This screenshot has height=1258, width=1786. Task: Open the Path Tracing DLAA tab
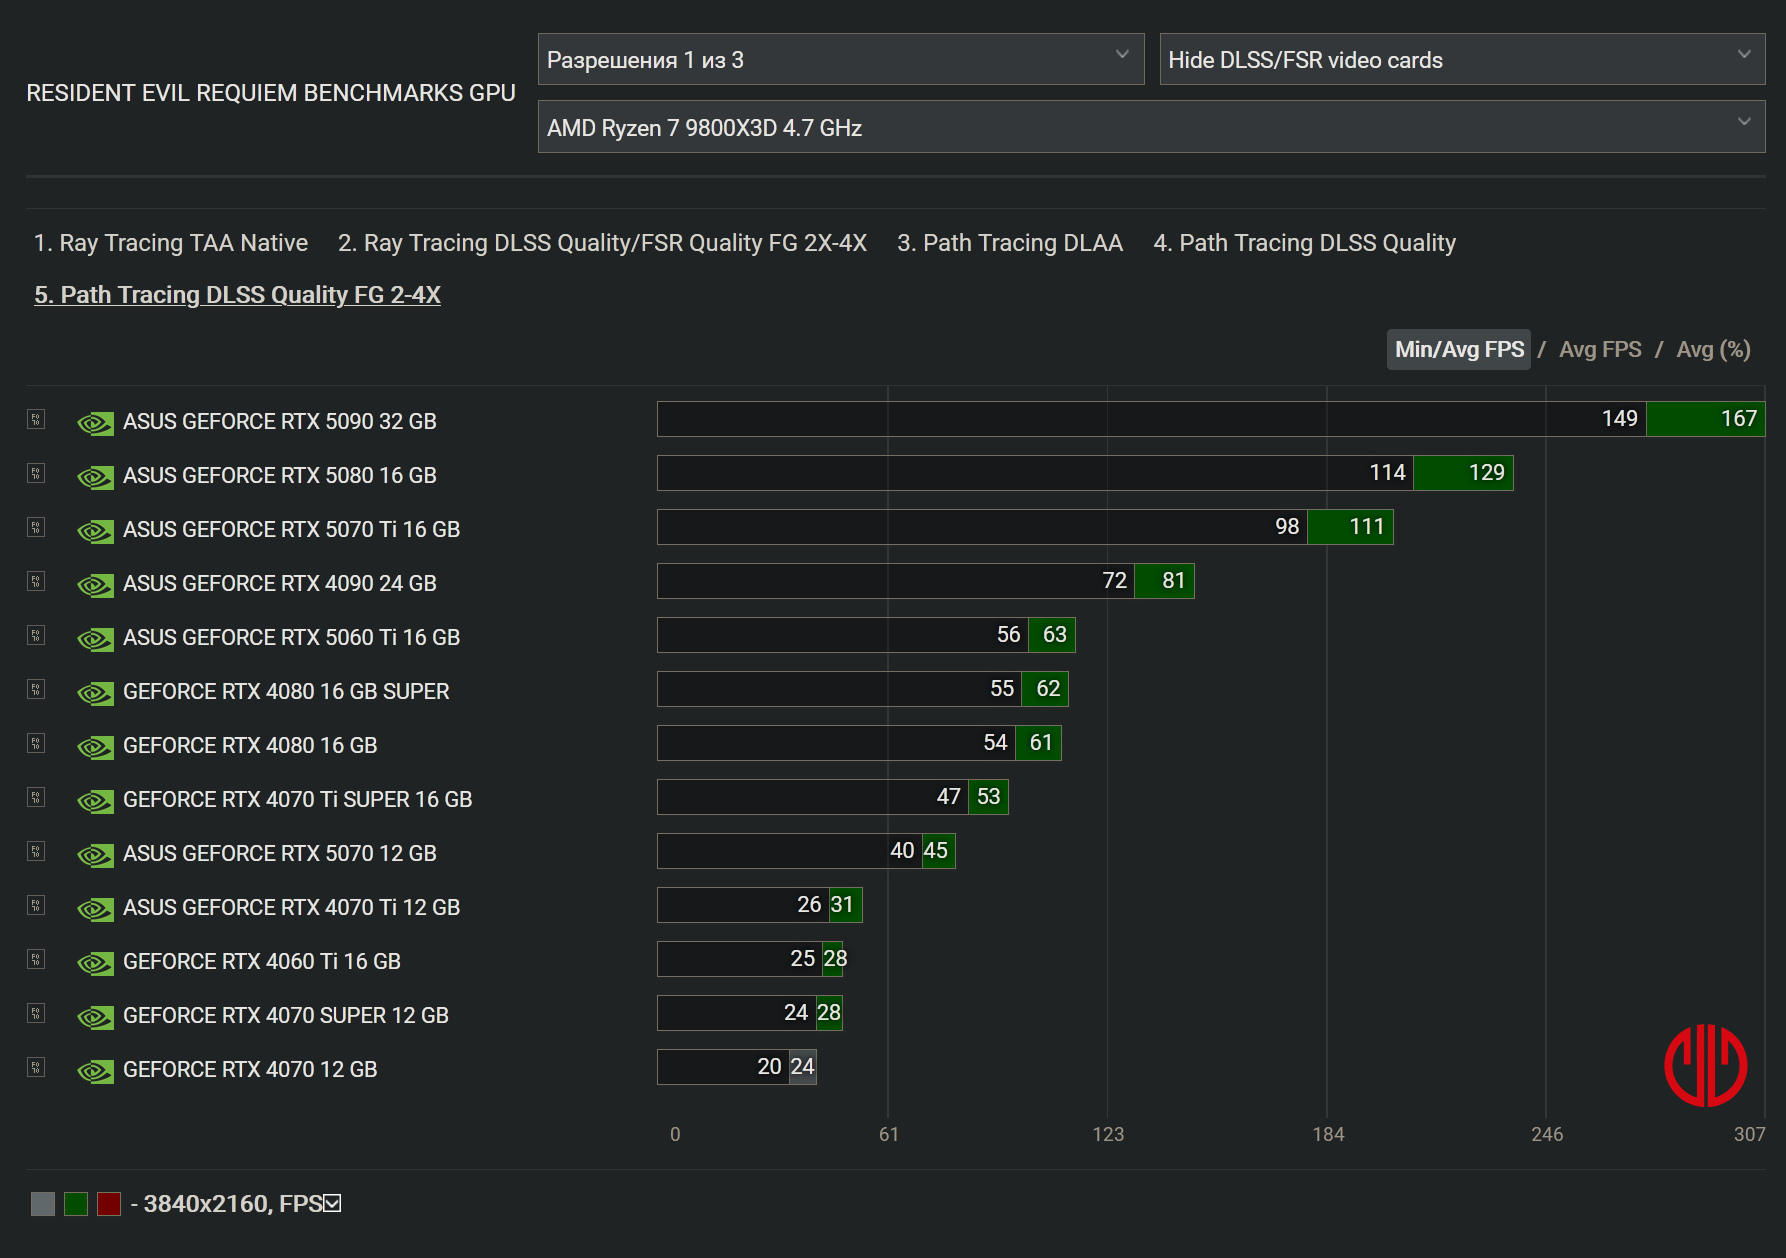tap(1009, 243)
